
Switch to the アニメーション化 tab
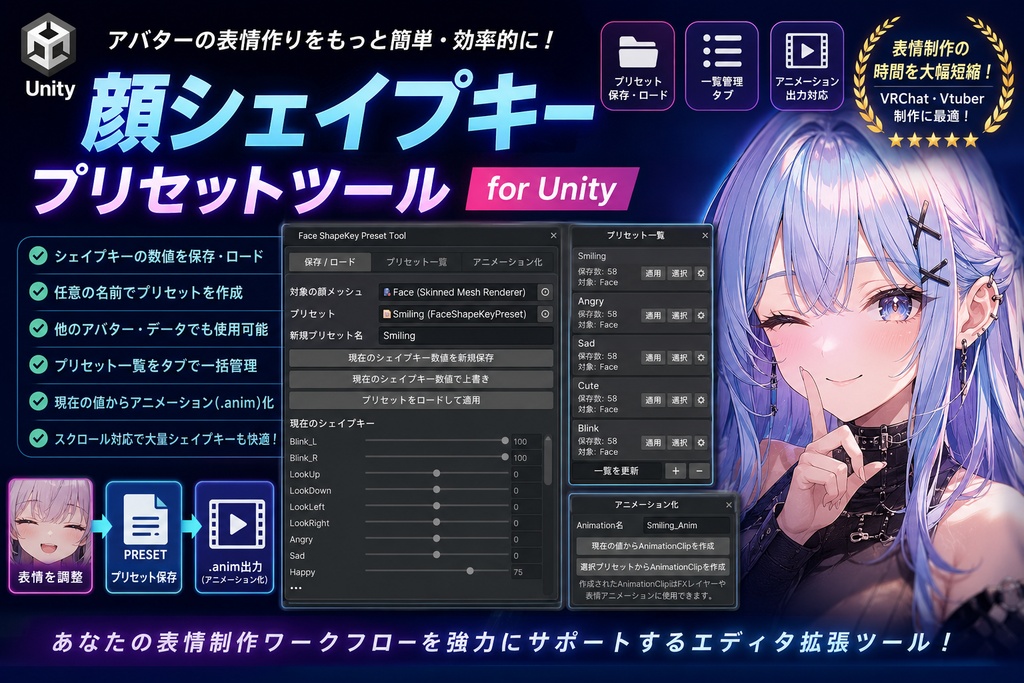[507, 262]
